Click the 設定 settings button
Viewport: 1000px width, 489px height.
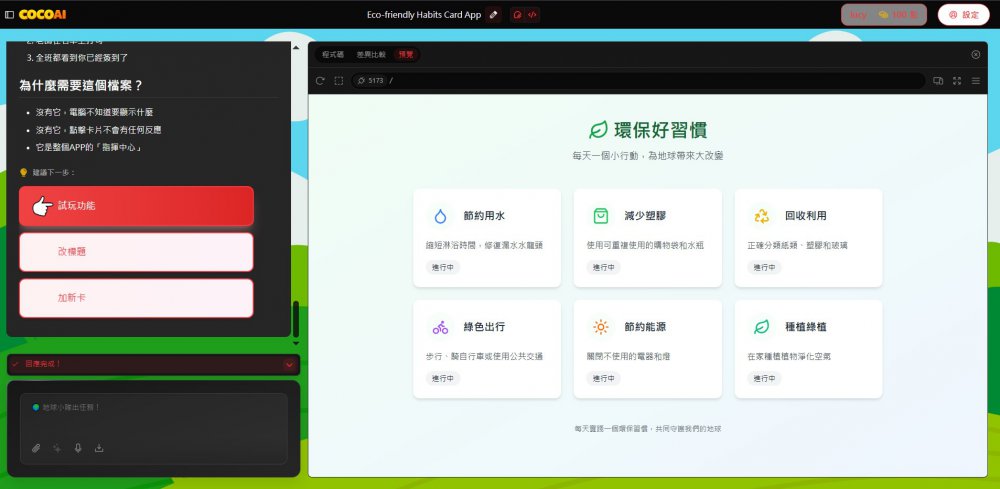click(x=963, y=15)
